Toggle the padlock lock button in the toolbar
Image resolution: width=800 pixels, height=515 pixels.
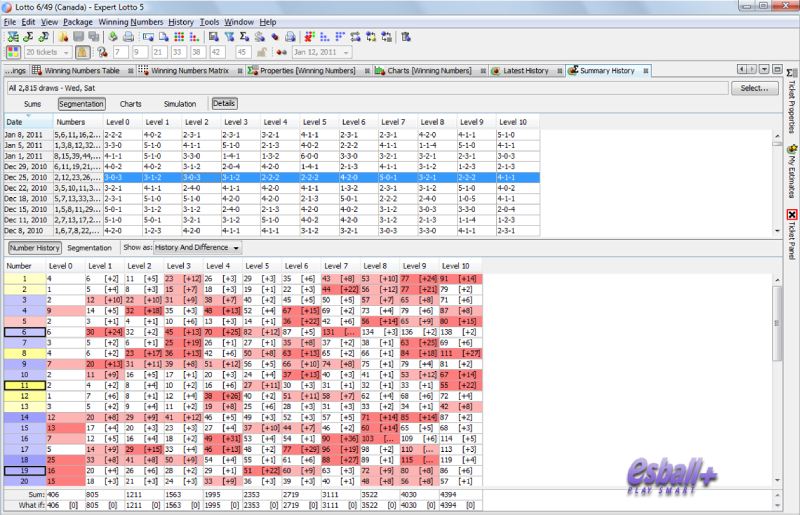pos(83,52)
